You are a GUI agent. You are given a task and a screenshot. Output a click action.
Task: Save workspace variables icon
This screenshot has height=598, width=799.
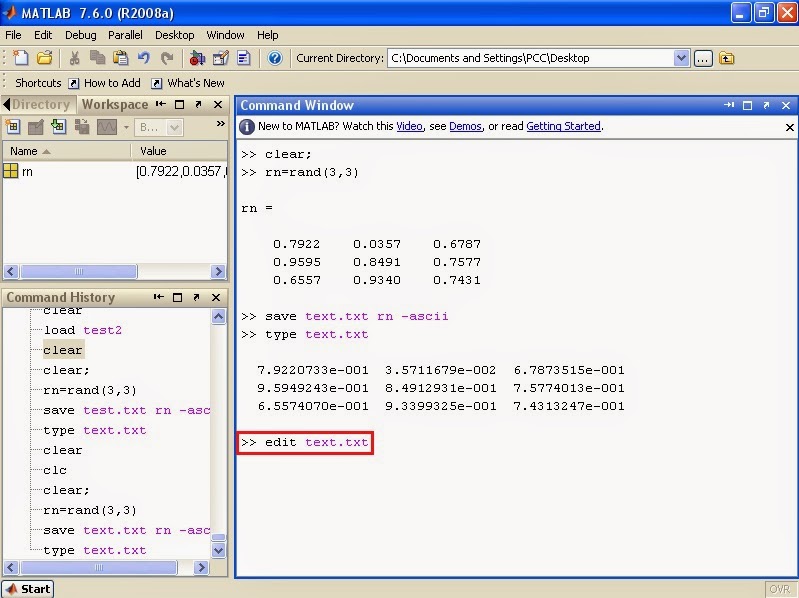coord(82,126)
